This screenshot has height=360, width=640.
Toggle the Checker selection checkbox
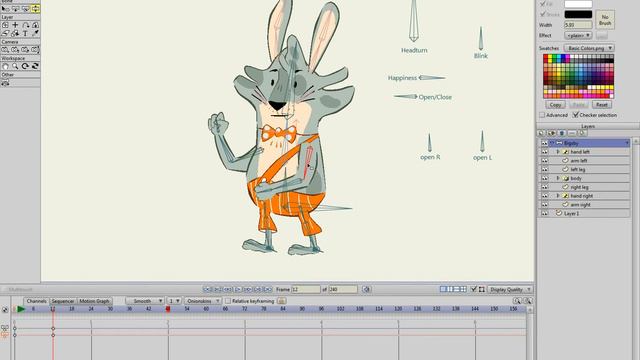(576, 115)
